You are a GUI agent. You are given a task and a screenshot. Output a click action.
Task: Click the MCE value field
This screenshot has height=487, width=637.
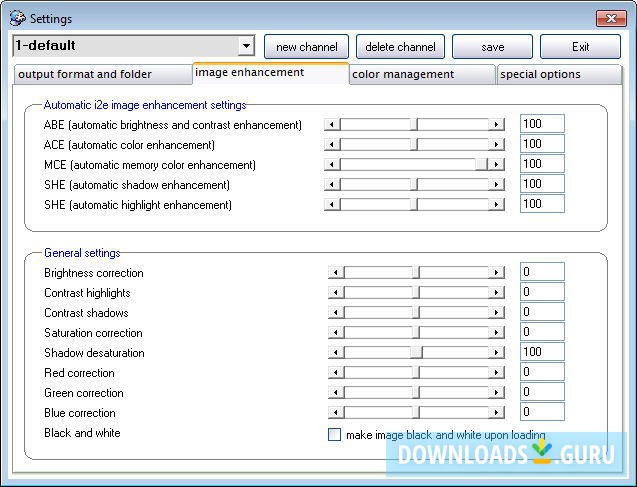[542, 164]
